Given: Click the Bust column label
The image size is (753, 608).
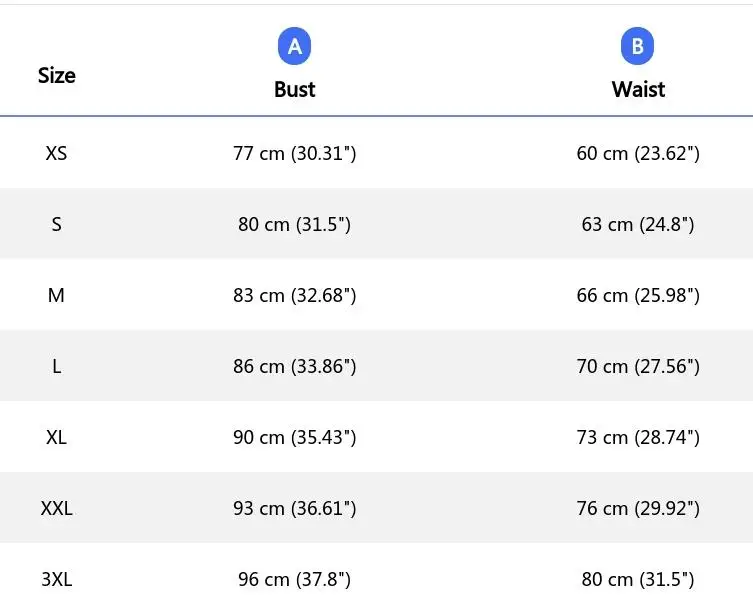Looking at the screenshot, I should [294, 89].
